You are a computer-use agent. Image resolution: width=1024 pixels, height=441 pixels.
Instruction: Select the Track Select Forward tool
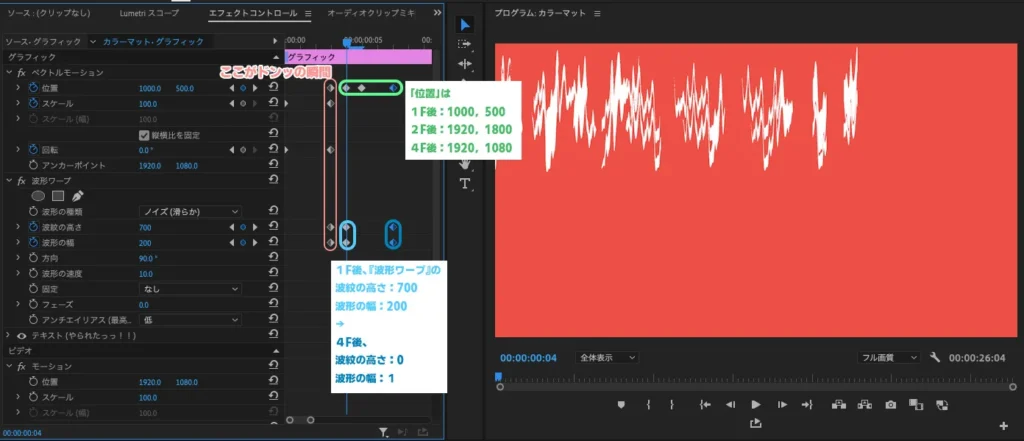click(x=464, y=44)
